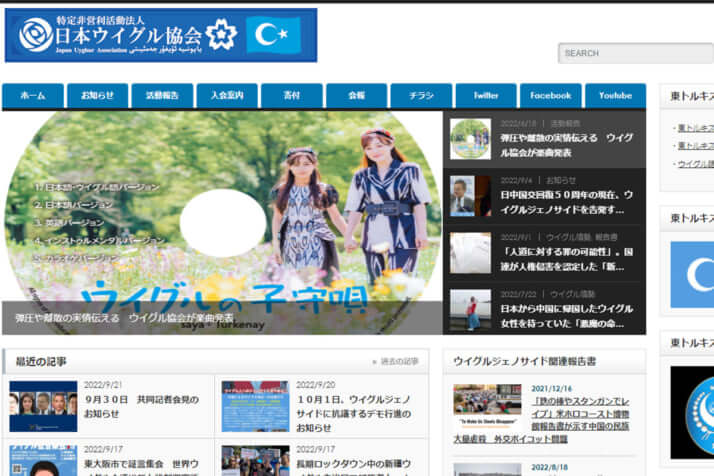Screen dimensions: 714x476
Task: Go to the Twitter menu tab
Action: (486, 96)
